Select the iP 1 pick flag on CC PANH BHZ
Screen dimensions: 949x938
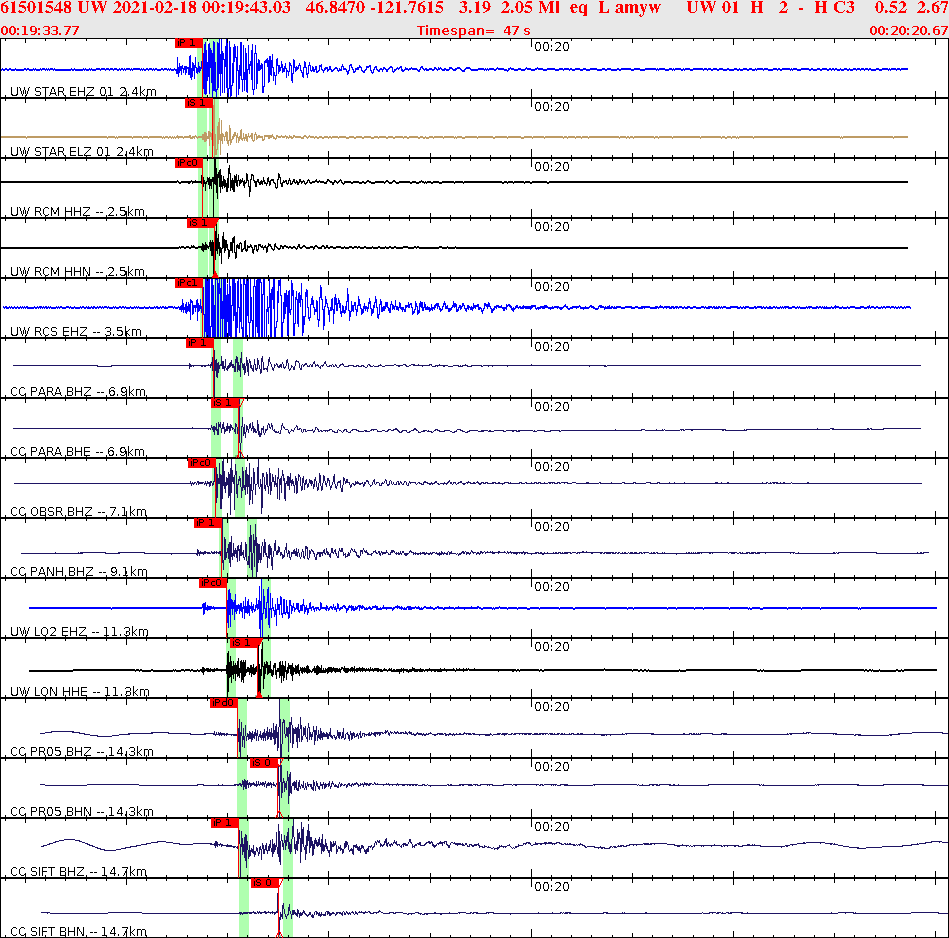pyautogui.click(x=209, y=523)
